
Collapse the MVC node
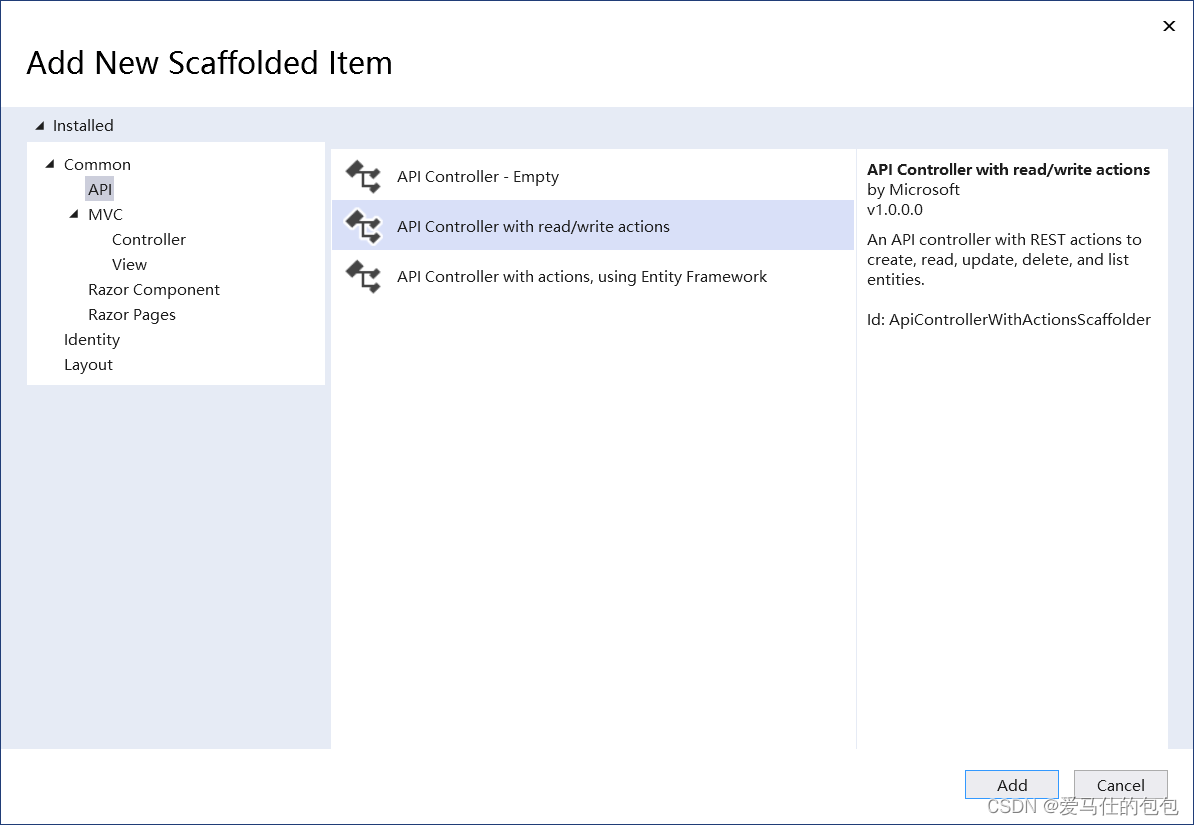74,213
